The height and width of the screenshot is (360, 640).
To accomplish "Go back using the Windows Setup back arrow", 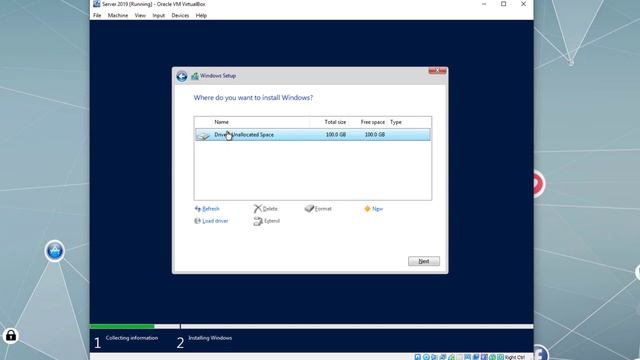I will [x=182, y=76].
